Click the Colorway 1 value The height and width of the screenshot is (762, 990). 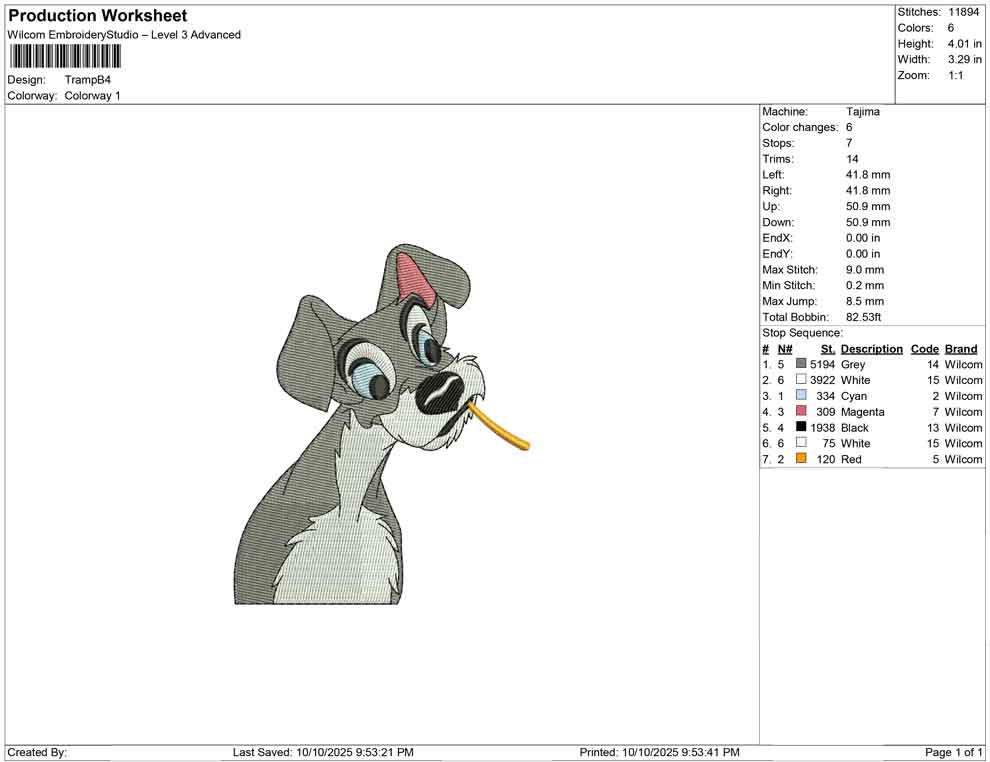tap(92, 96)
